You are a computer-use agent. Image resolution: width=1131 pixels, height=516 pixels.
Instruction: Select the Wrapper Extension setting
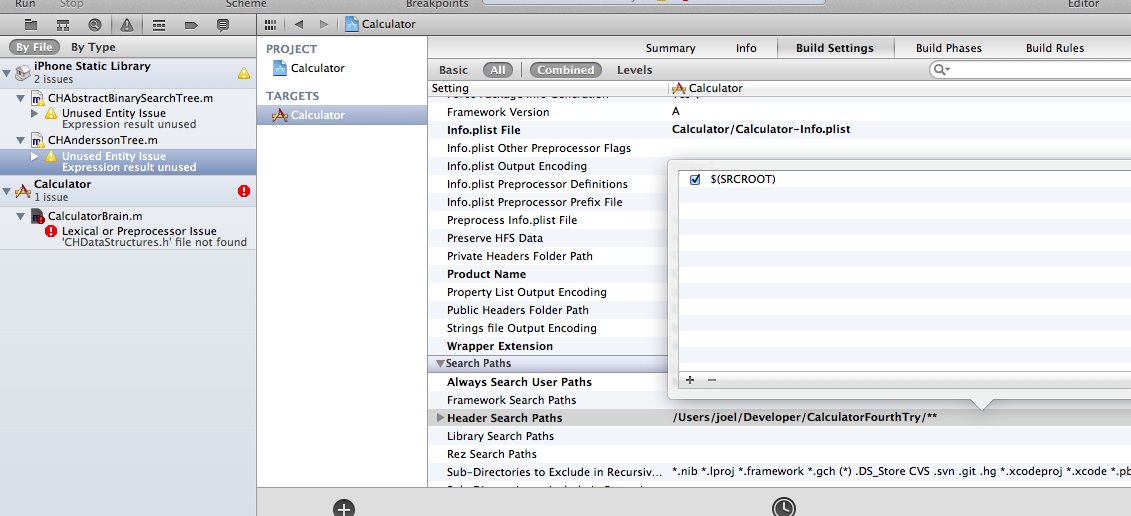[x=500, y=346]
